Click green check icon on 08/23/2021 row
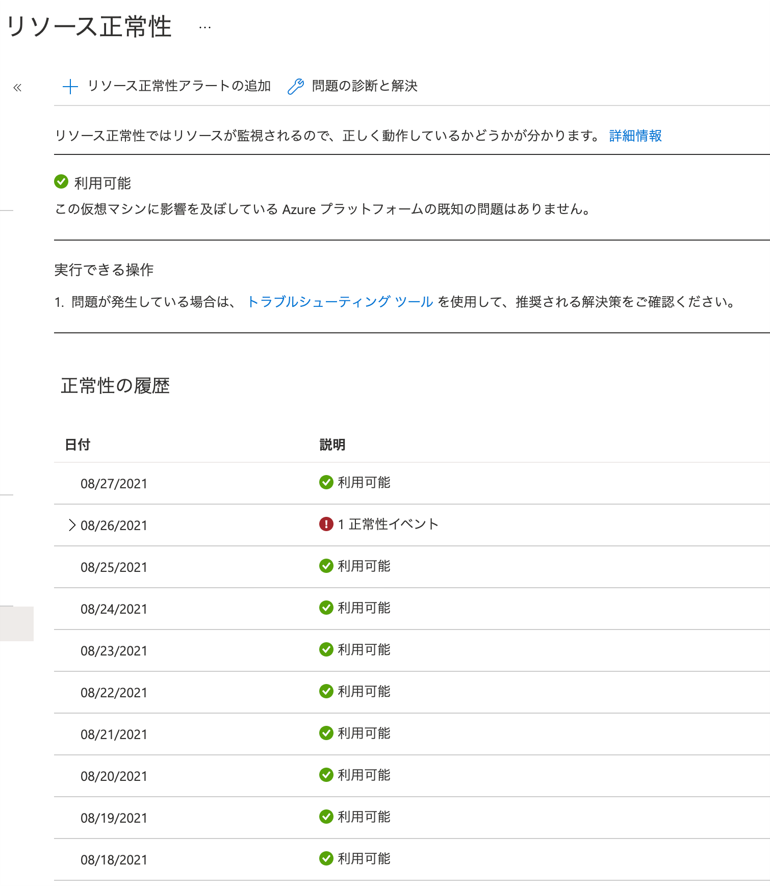Image resolution: width=770 pixels, height=886 pixels. point(326,650)
